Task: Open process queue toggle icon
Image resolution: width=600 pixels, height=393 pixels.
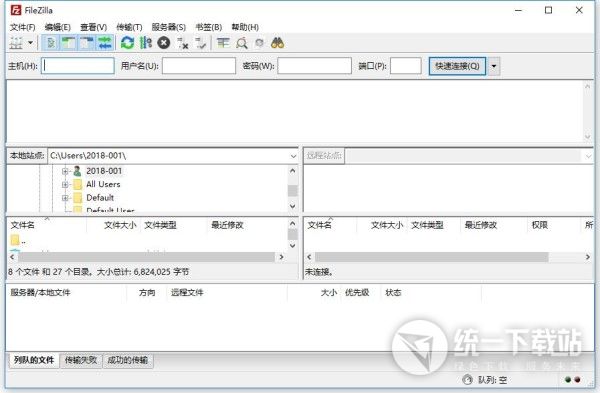Action: pos(145,43)
